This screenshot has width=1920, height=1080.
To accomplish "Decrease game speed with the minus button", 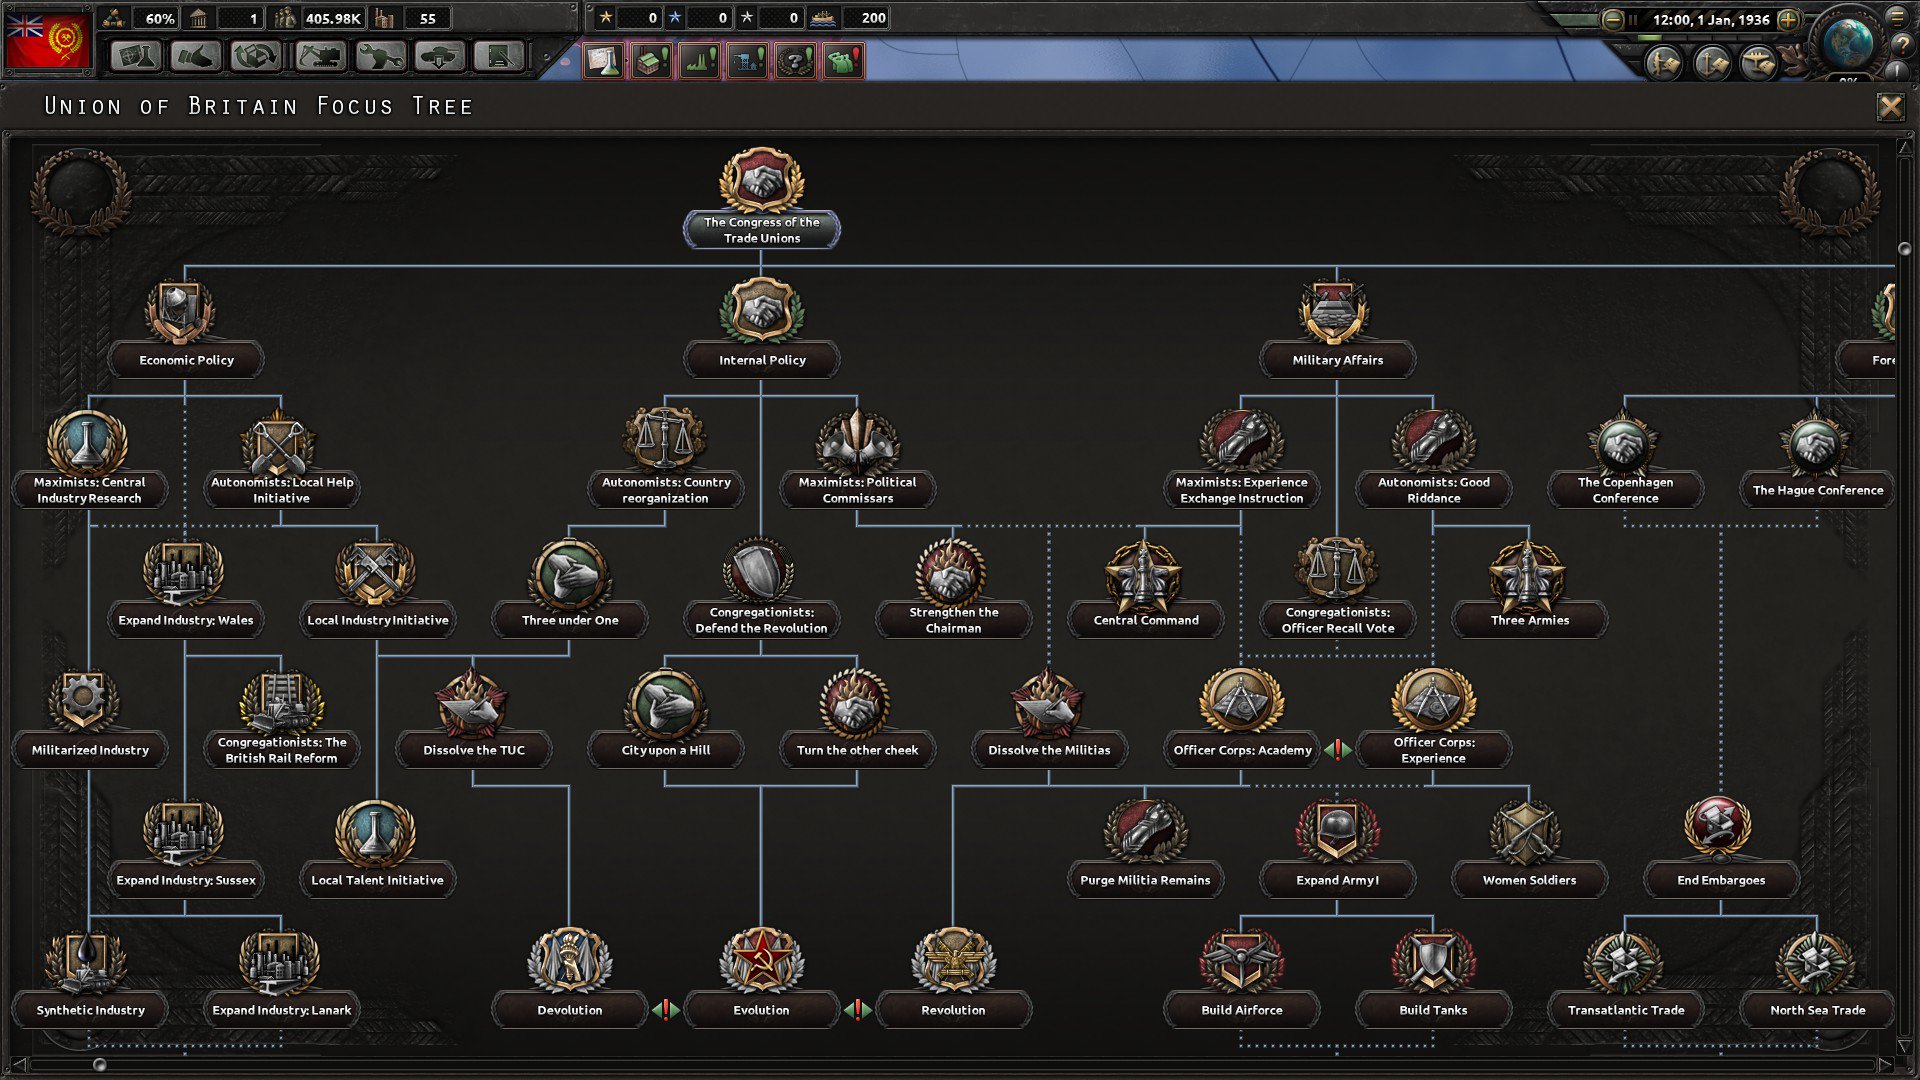I will (x=1612, y=20).
